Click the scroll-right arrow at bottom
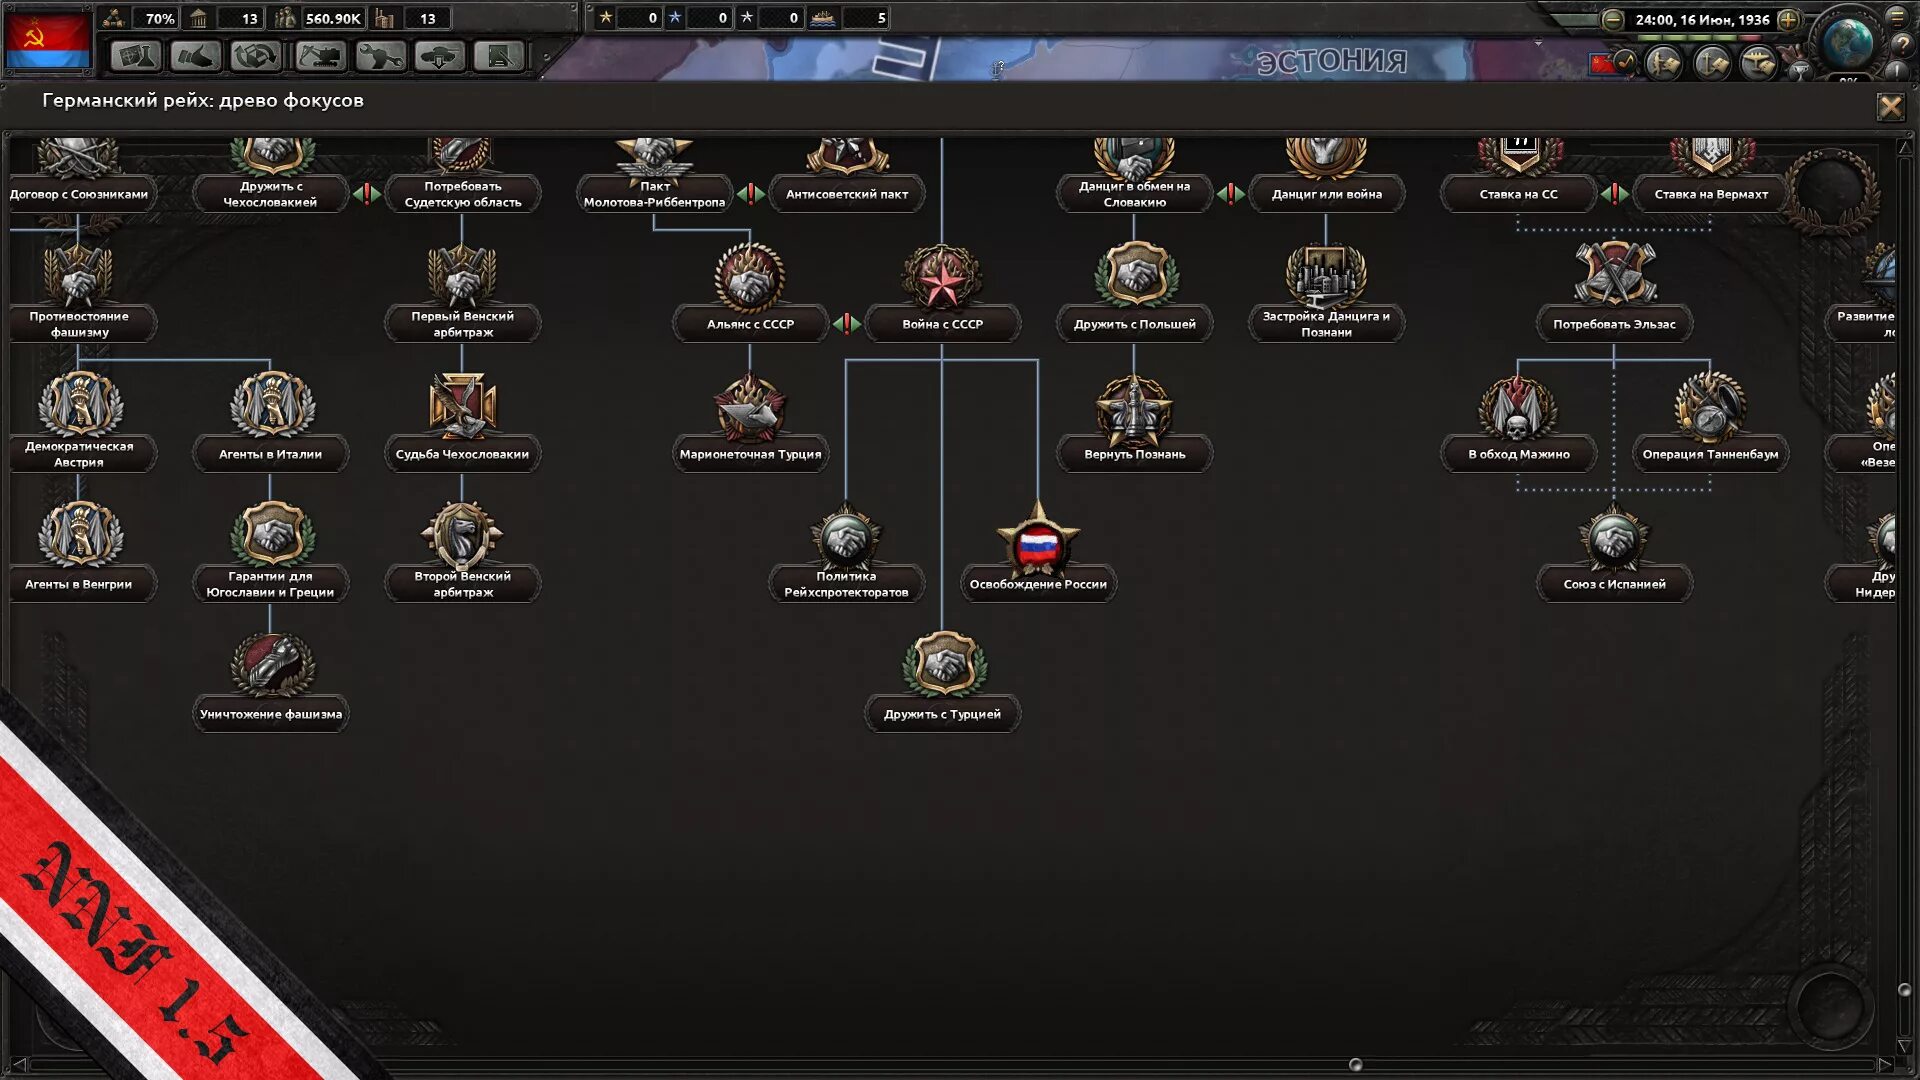 pos(1885,1064)
